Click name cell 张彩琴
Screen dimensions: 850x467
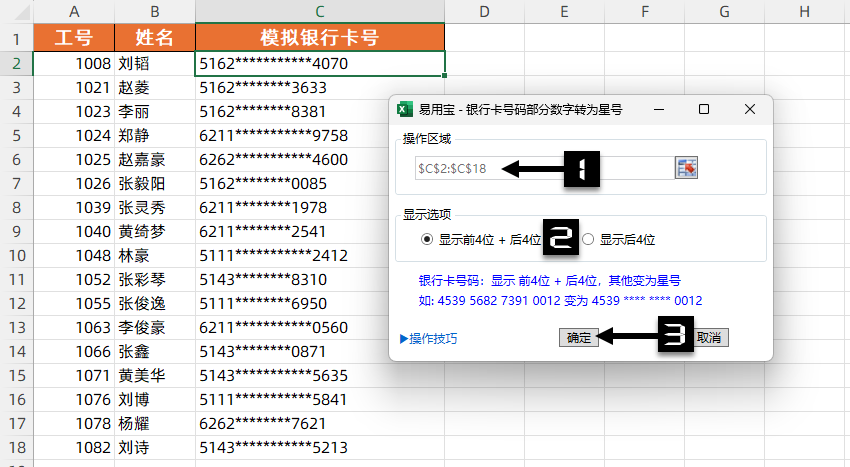[154, 279]
